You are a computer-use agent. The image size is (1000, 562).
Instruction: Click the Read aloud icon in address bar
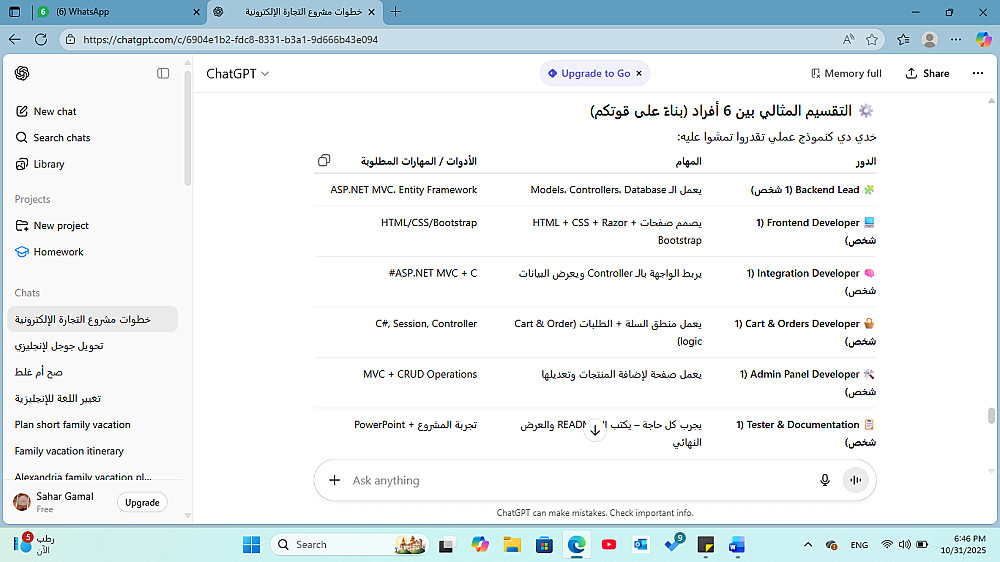pyautogui.click(x=848, y=40)
